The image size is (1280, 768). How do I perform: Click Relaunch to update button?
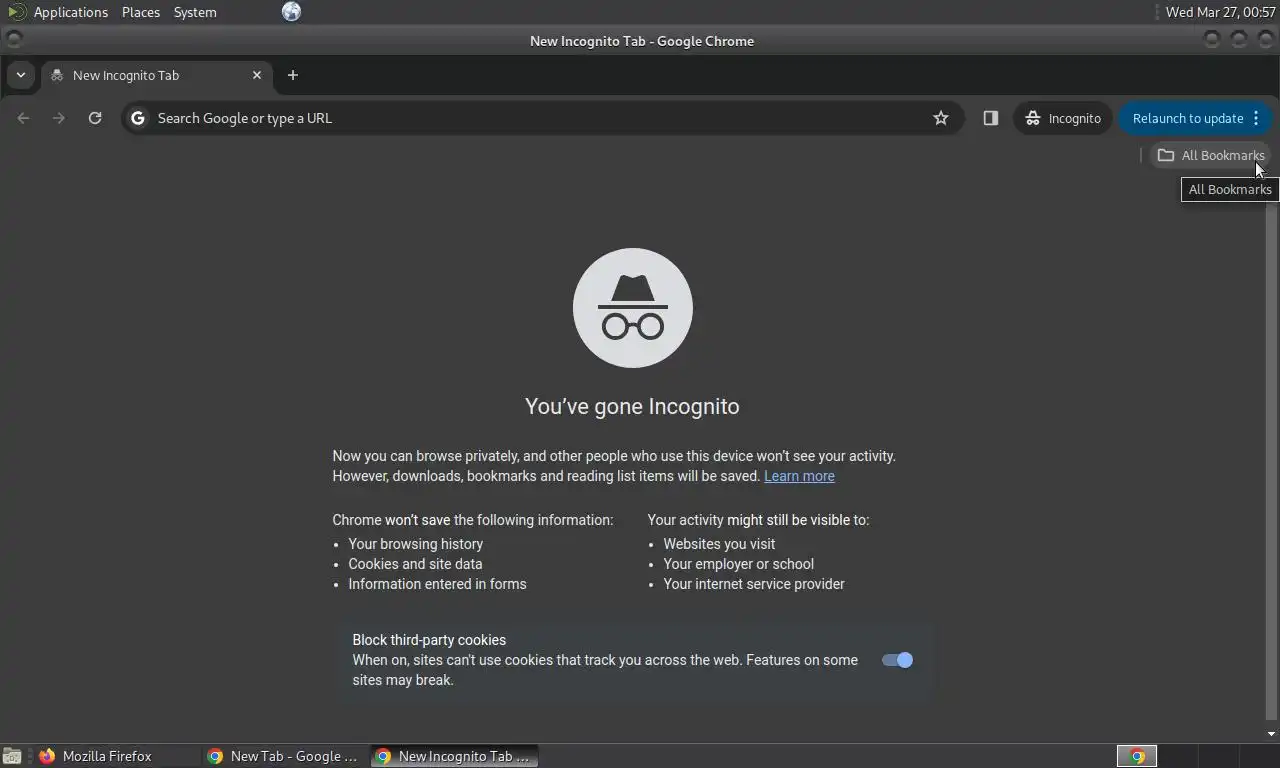(1187, 118)
